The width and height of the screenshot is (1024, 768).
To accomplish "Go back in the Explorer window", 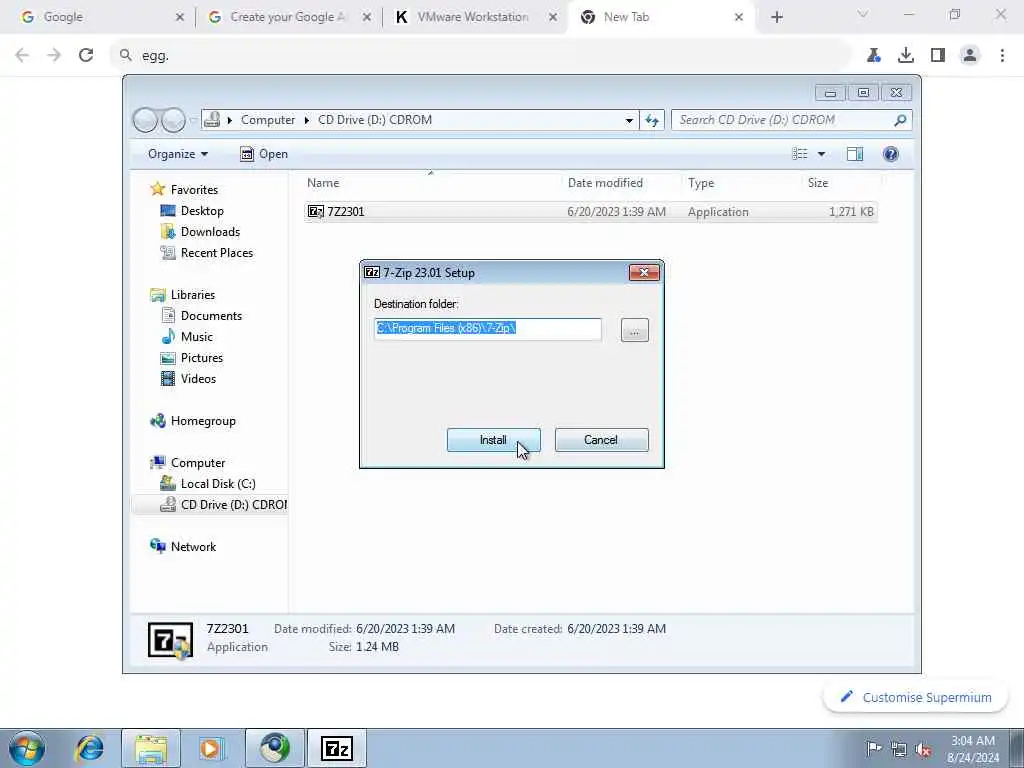I will coord(145,120).
